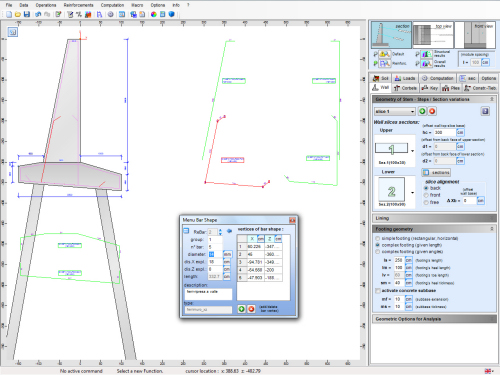
Task: Click the color wheel toolbar icon
Action: pyautogui.click(x=154, y=14)
